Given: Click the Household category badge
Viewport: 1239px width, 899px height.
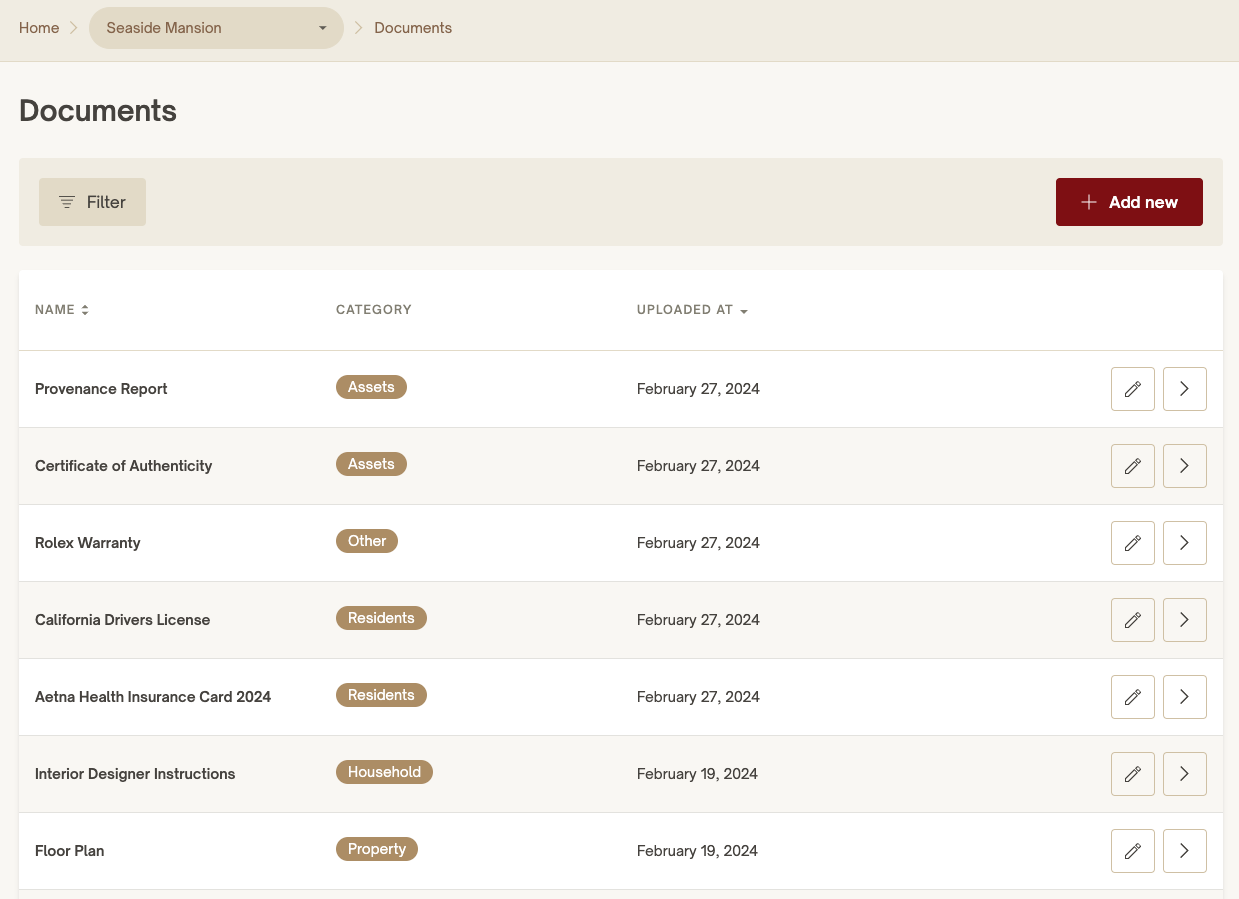Looking at the screenshot, I should pos(384,772).
